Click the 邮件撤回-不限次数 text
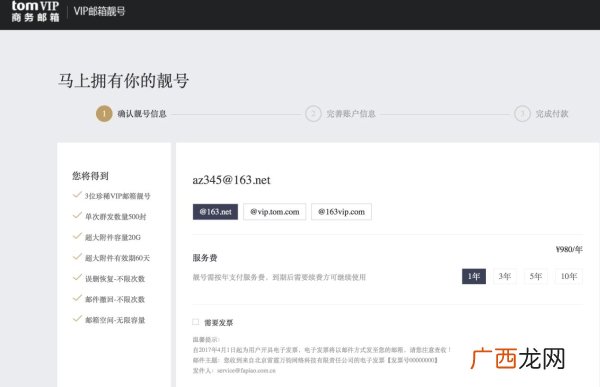Screen dimensions: 600x387 (115, 299)
